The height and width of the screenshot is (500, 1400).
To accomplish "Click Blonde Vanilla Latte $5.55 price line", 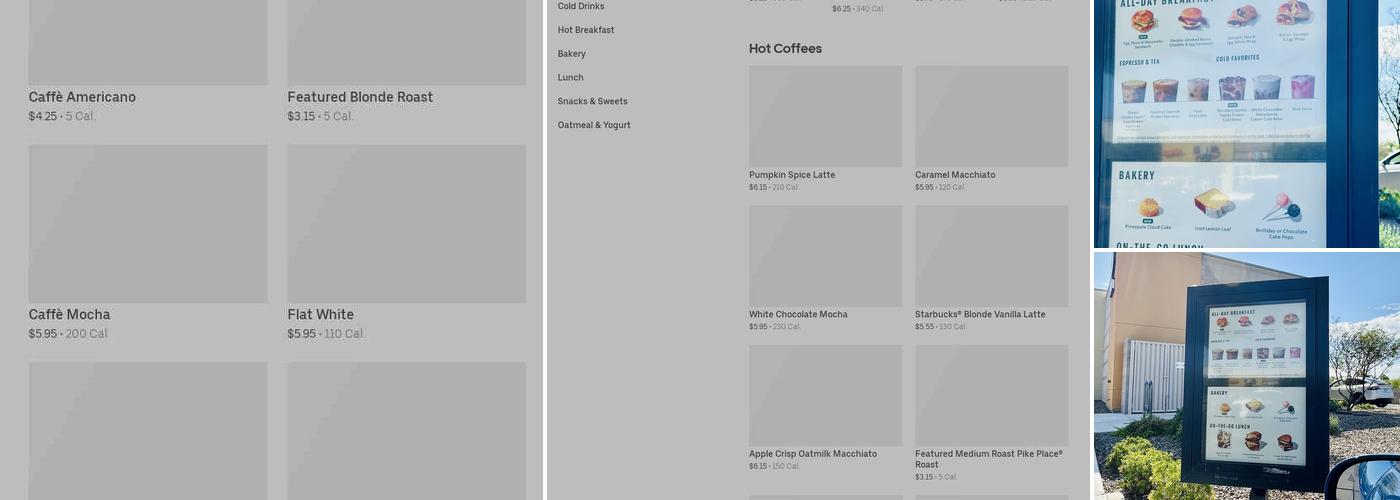I will [x=941, y=327].
